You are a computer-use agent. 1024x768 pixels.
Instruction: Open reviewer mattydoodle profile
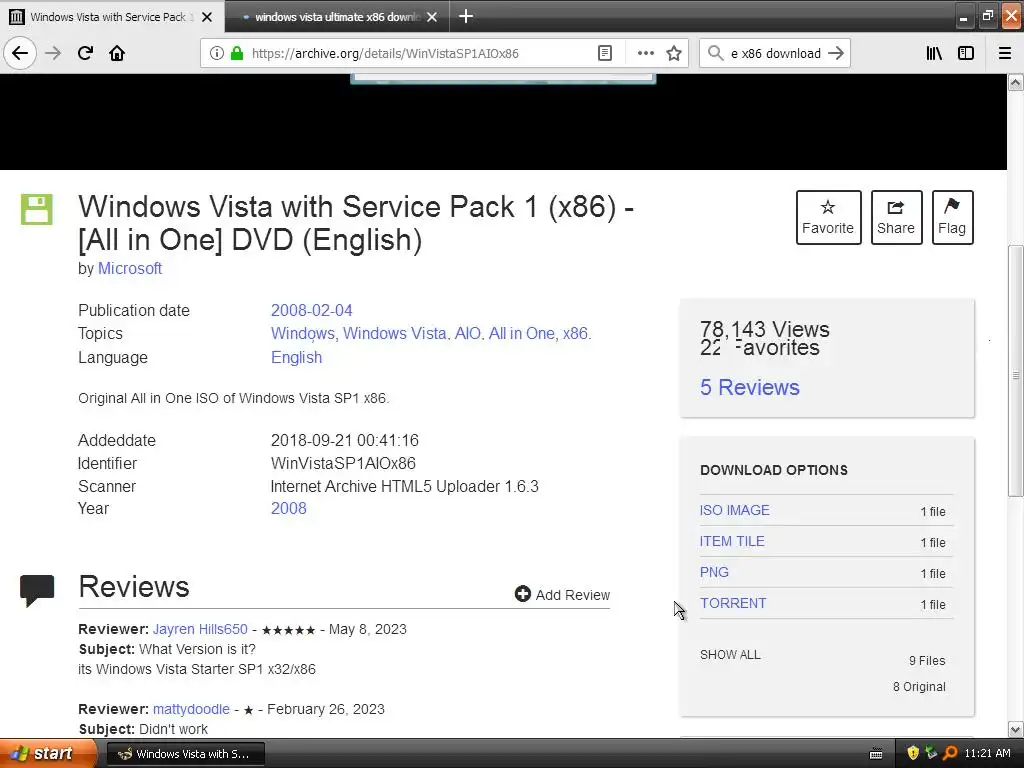point(191,709)
